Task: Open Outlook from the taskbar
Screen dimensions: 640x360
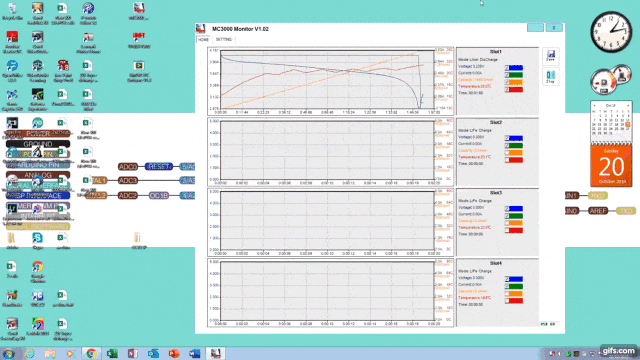Action: [x=153, y=353]
